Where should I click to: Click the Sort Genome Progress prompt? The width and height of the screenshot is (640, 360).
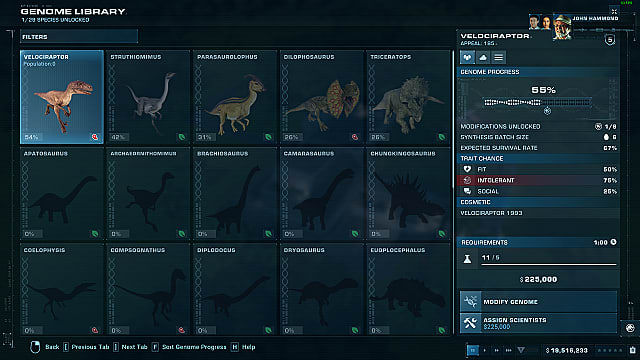coord(189,347)
